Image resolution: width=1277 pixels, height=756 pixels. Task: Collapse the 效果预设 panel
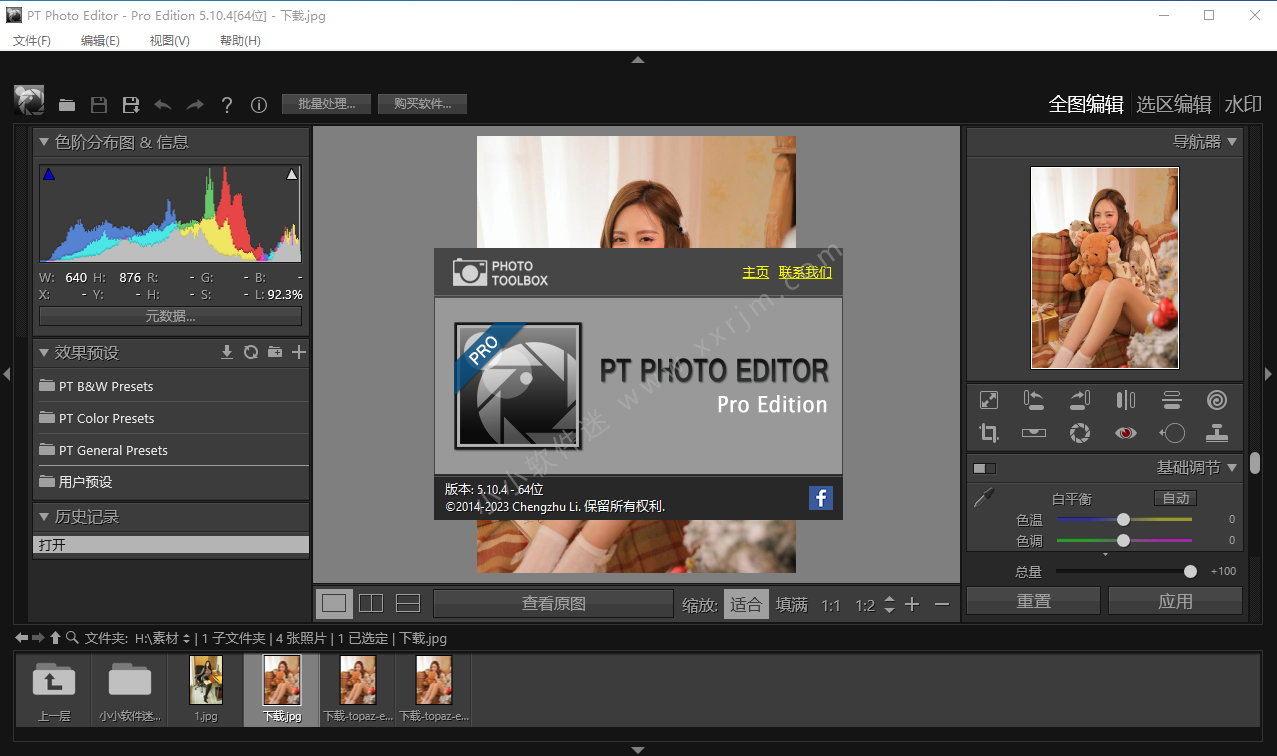(44, 352)
